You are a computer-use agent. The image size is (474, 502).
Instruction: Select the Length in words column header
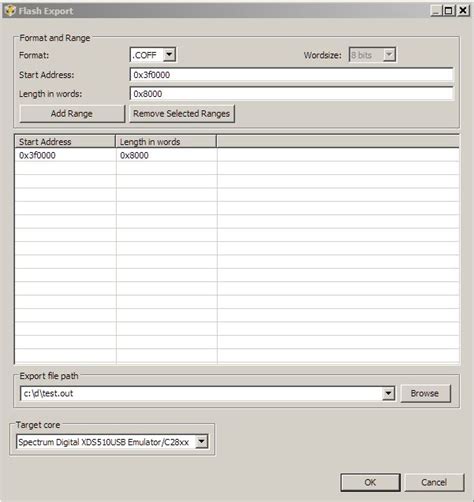click(x=166, y=142)
